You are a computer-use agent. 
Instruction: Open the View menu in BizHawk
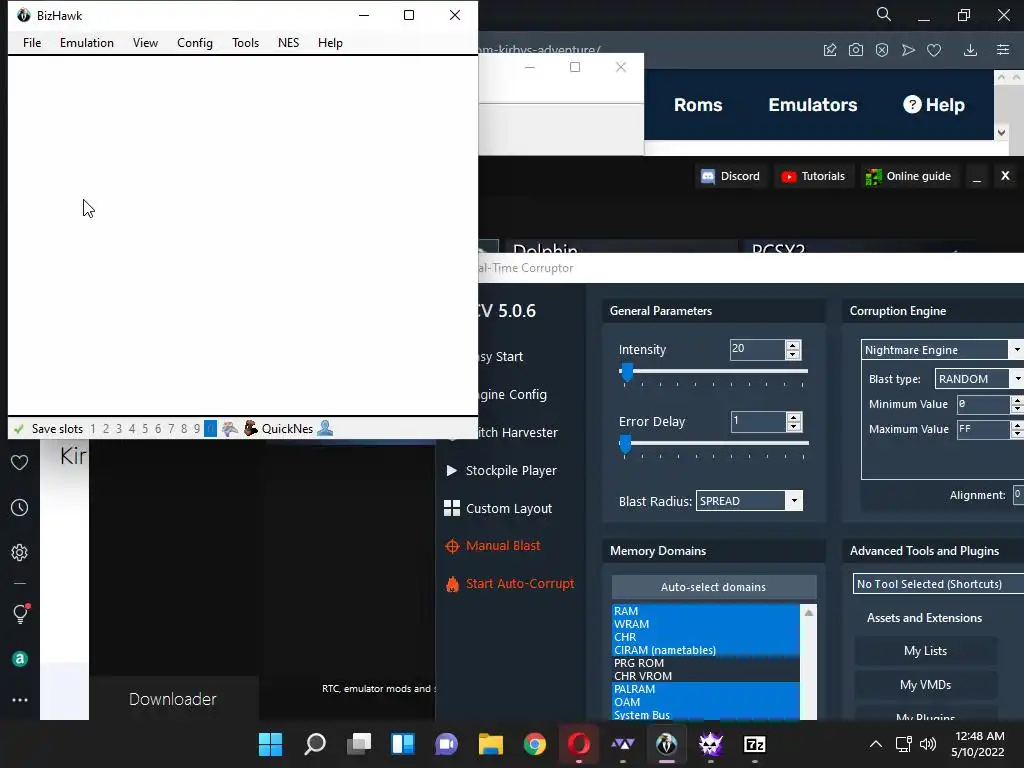(x=145, y=43)
